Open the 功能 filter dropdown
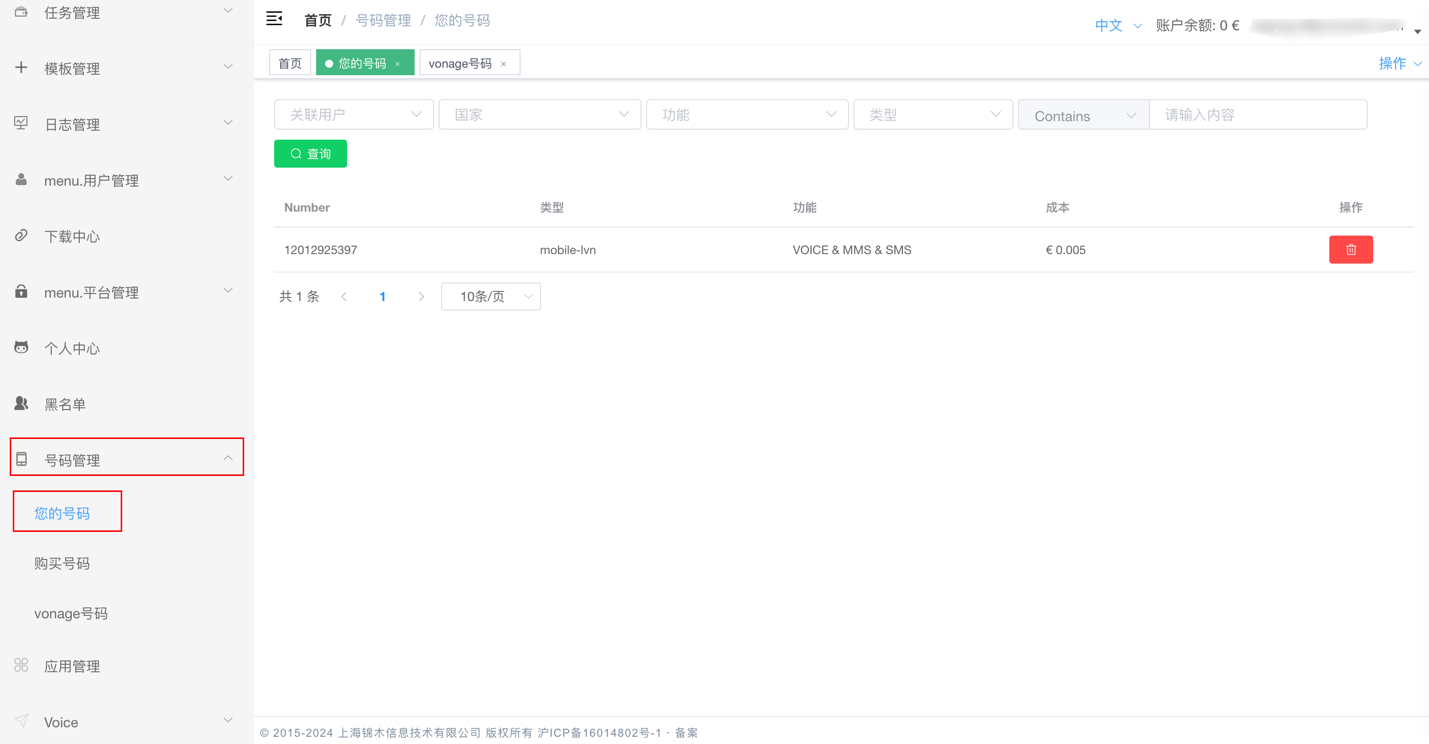Screen dimensions: 1429x744 pyautogui.click(x=747, y=115)
